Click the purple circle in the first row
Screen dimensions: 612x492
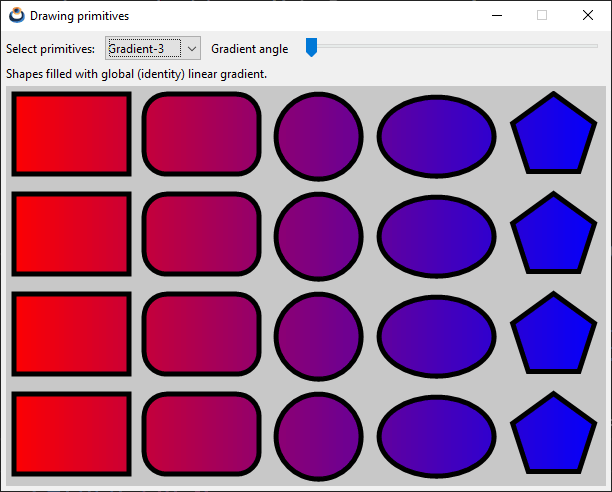(x=318, y=135)
